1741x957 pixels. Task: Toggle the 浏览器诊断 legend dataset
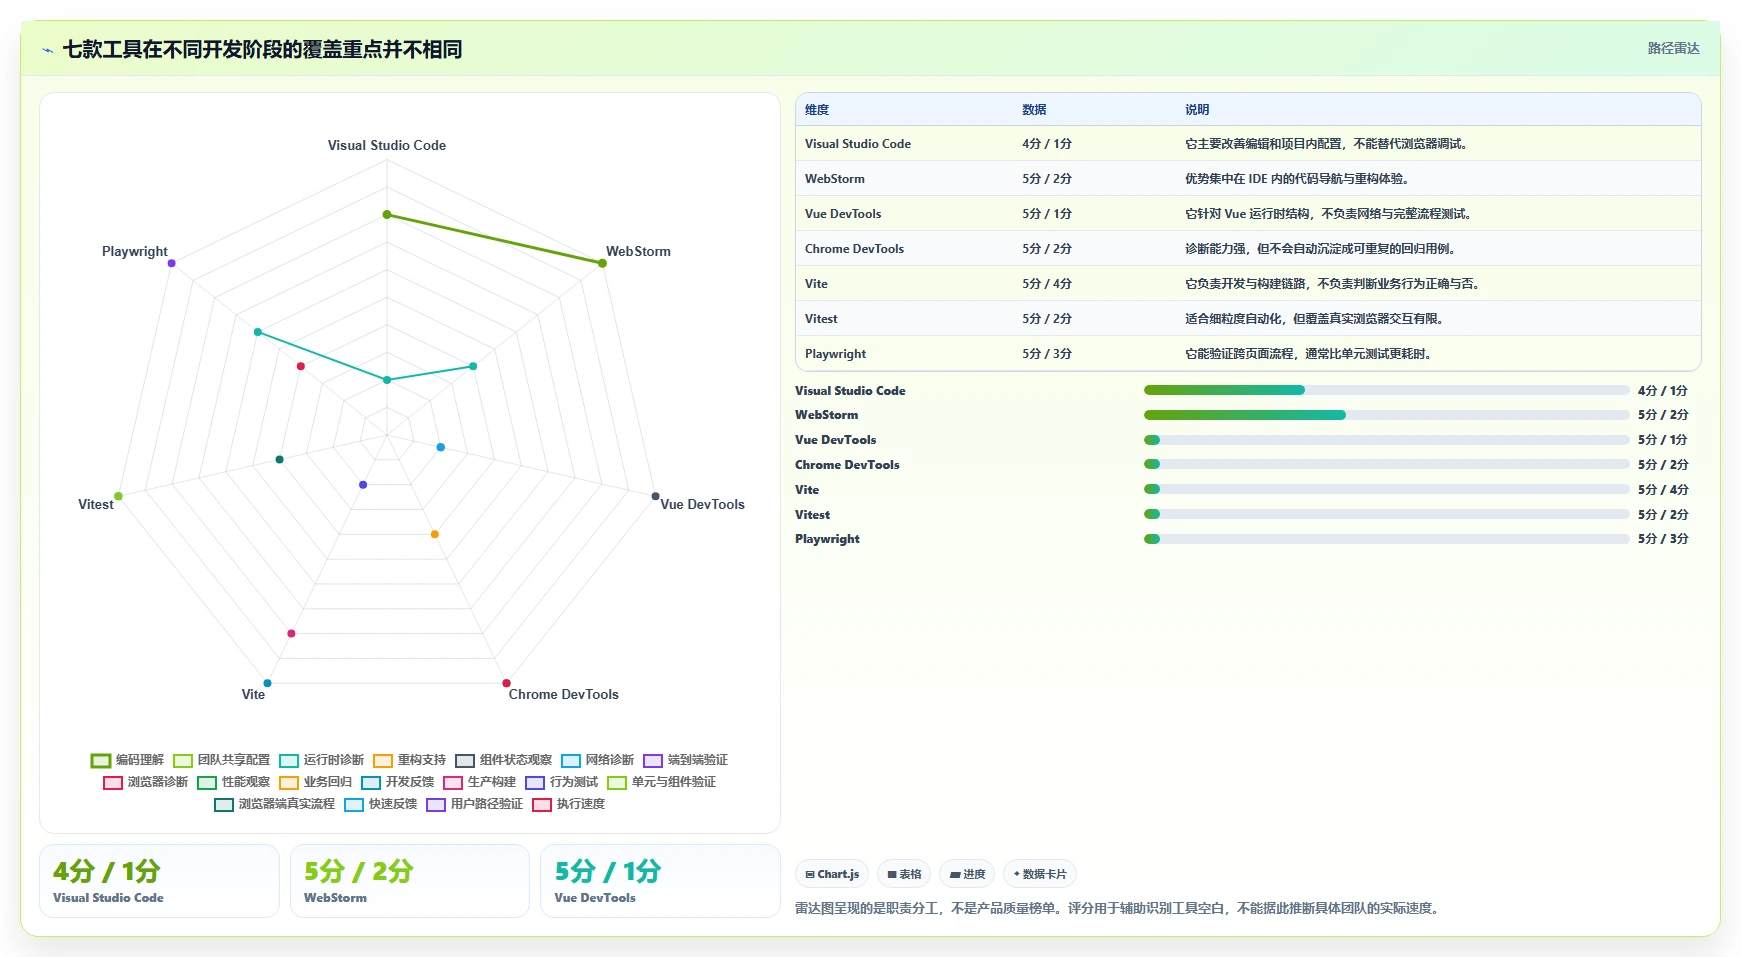pyautogui.click(x=145, y=782)
